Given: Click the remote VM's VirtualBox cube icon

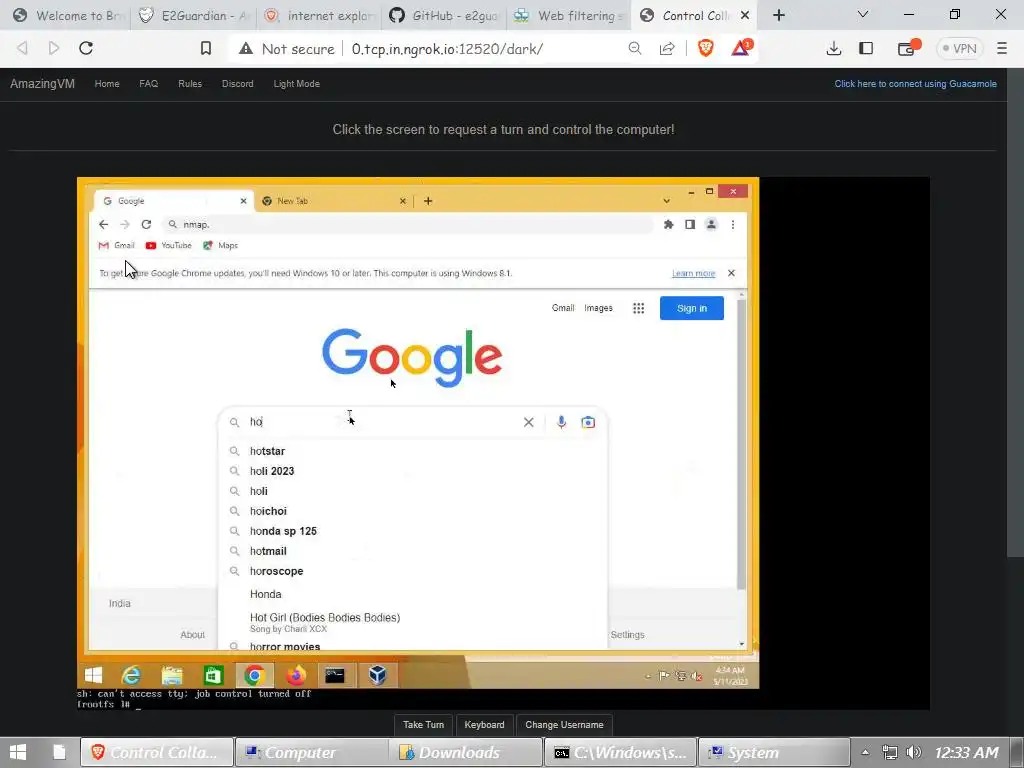Looking at the screenshot, I should pyautogui.click(x=377, y=675).
